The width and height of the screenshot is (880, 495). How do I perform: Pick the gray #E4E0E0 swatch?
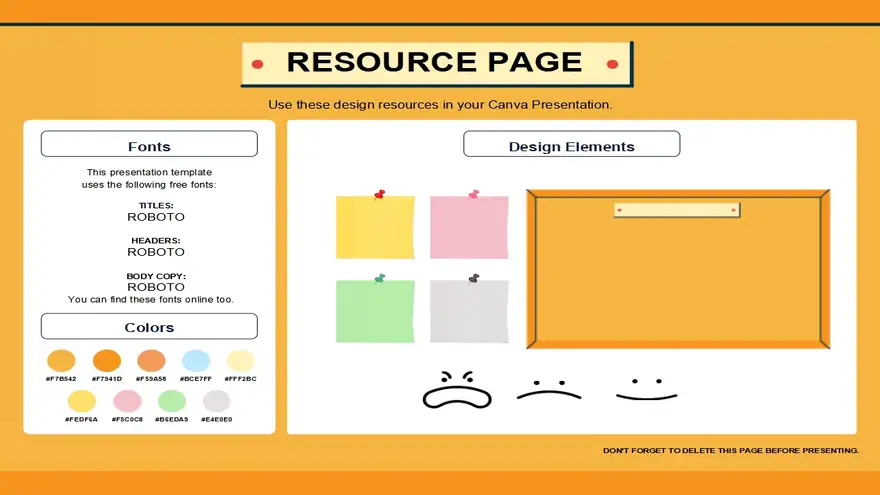point(217,401)
